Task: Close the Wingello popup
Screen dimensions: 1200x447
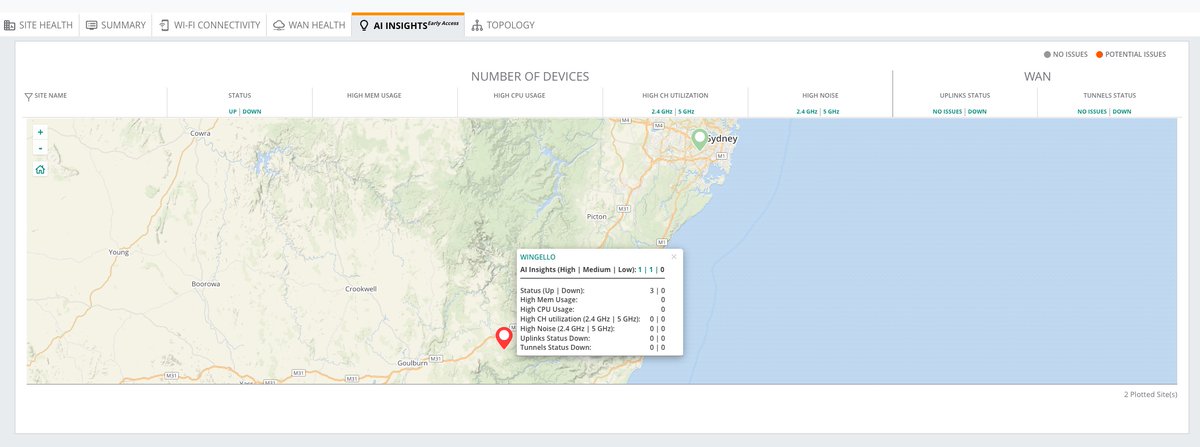Action: 674,256
